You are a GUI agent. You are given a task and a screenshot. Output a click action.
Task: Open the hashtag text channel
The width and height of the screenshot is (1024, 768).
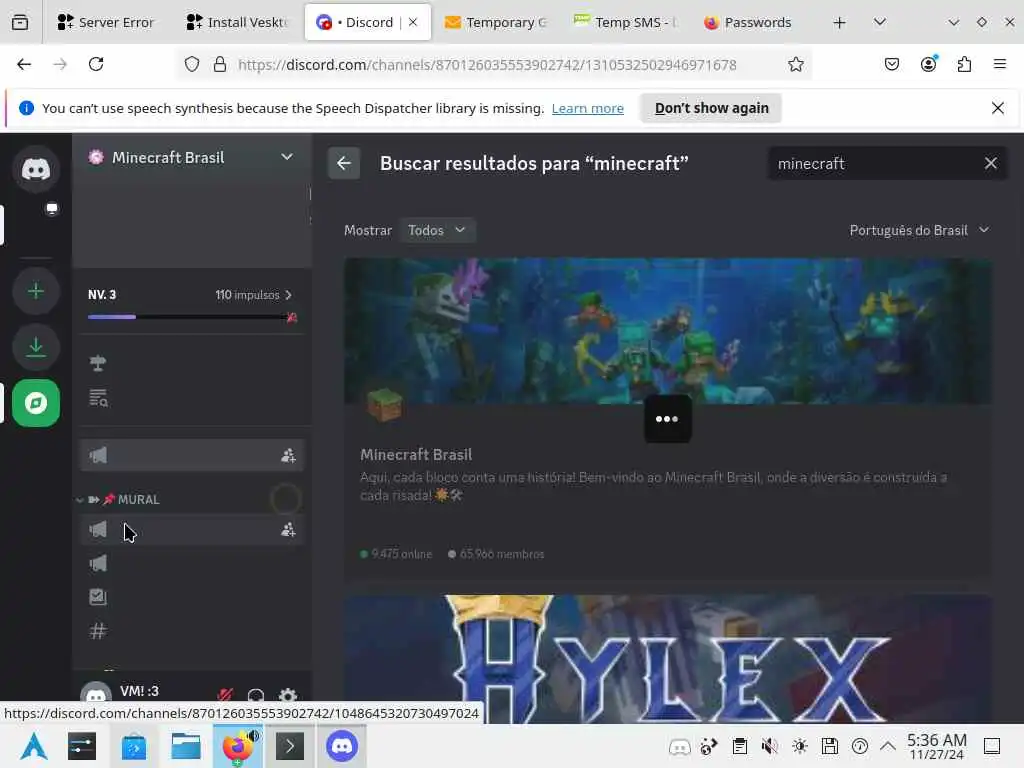point(98,631)
